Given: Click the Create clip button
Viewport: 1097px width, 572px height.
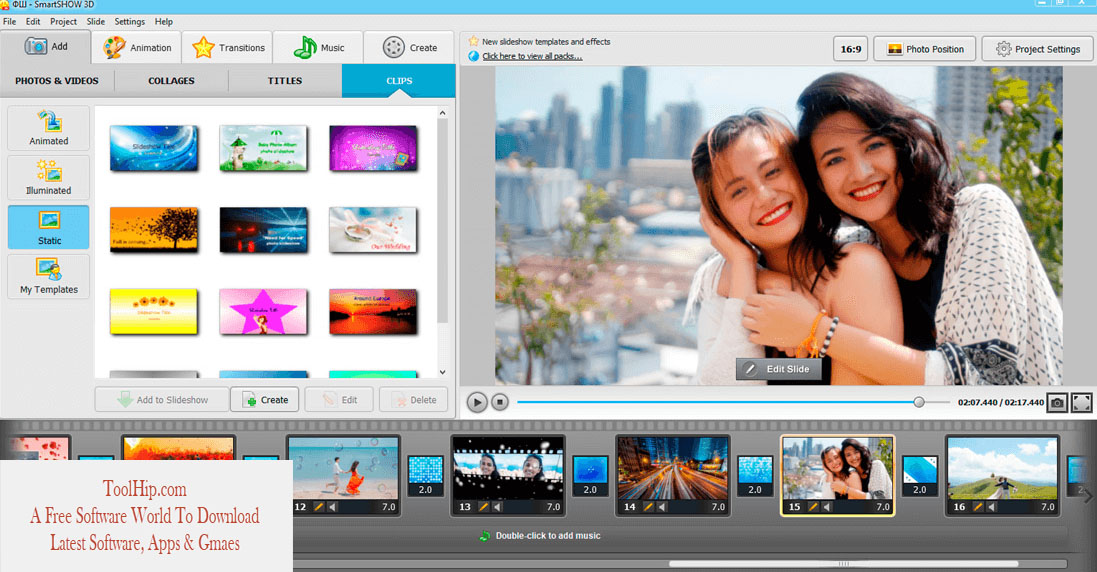Looking at the screenshot, I should coord(265,400).
